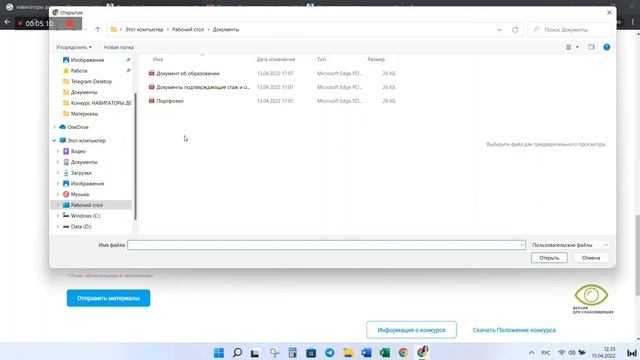The image size is (640, 360).
Task: Open the view mode dropdown arrow
Action: pos(577,47)
